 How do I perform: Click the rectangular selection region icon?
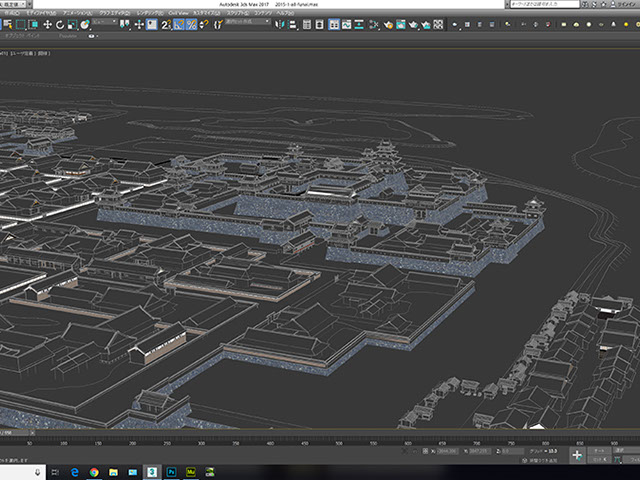[20, 24]
